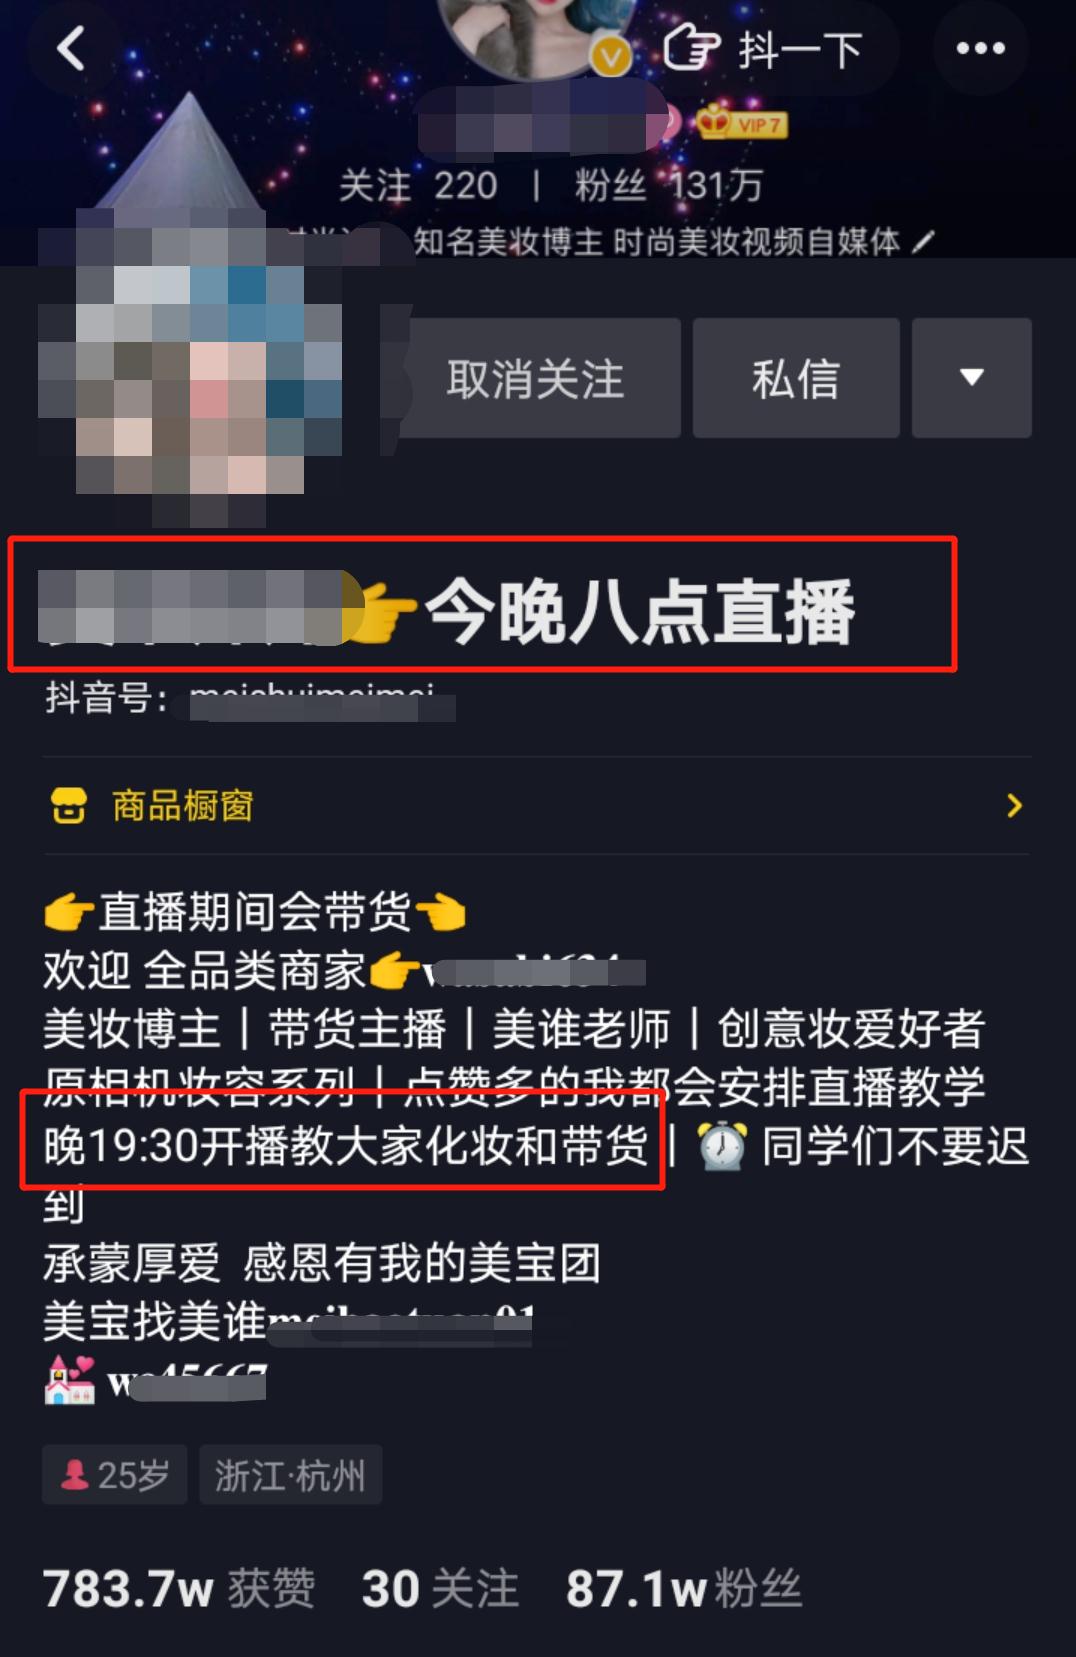Viewport: 1076px width, 1657px height.
Task: Open the 87.1w 粉丝 followers list
Action: 684,1588
